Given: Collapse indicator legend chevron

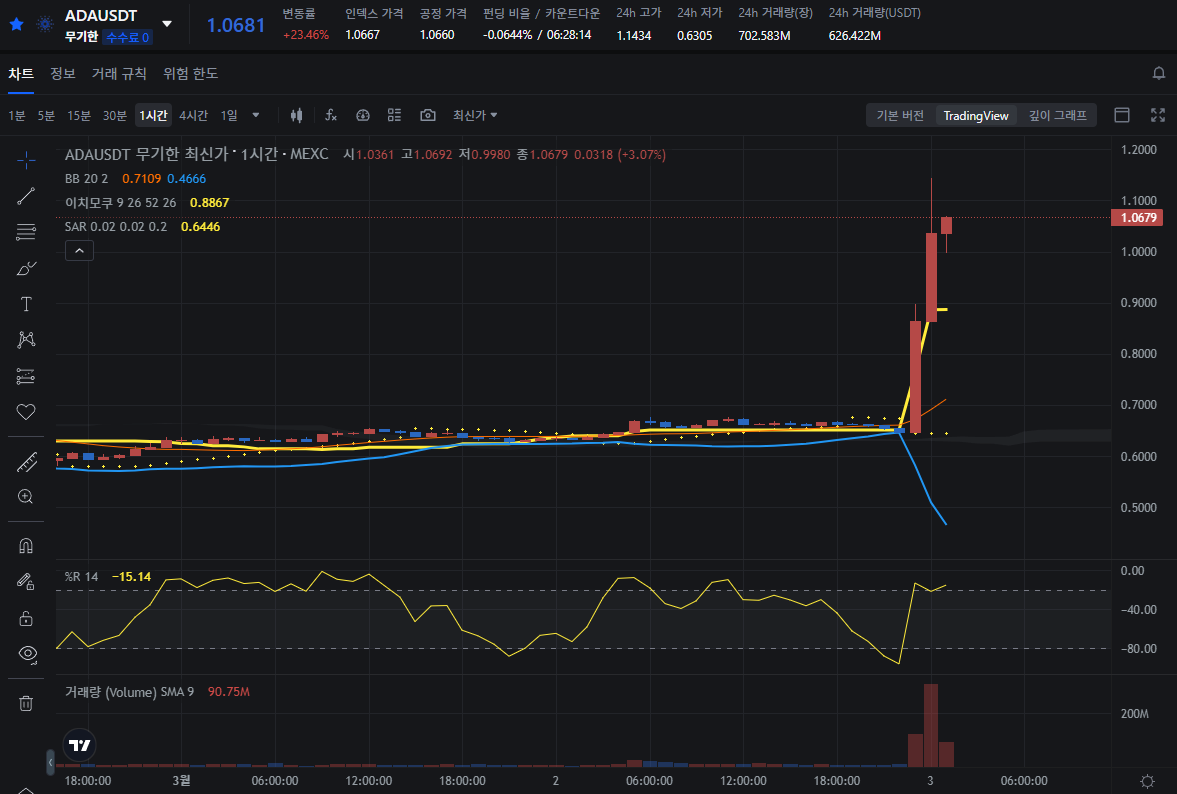Looking at the screenshot, I should (80, 251).
